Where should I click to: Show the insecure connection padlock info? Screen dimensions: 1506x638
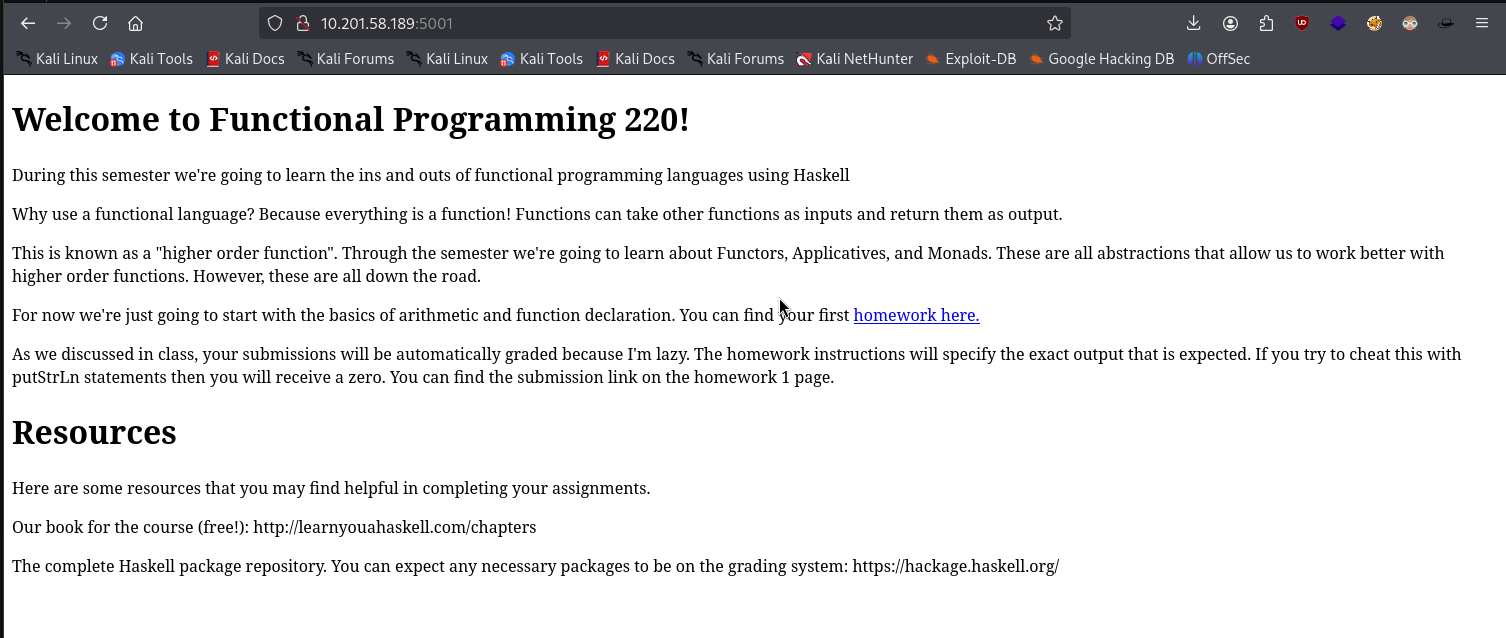tap(300, 23)
